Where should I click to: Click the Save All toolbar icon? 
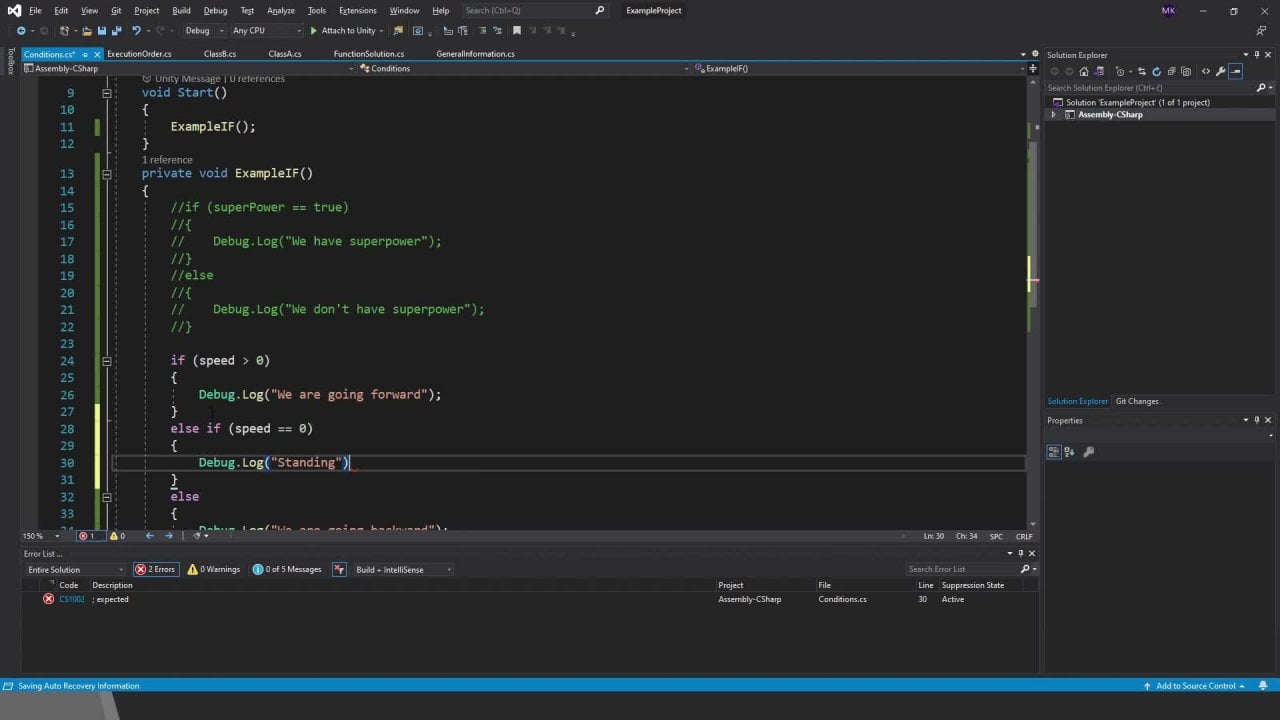tap(116, 31)
